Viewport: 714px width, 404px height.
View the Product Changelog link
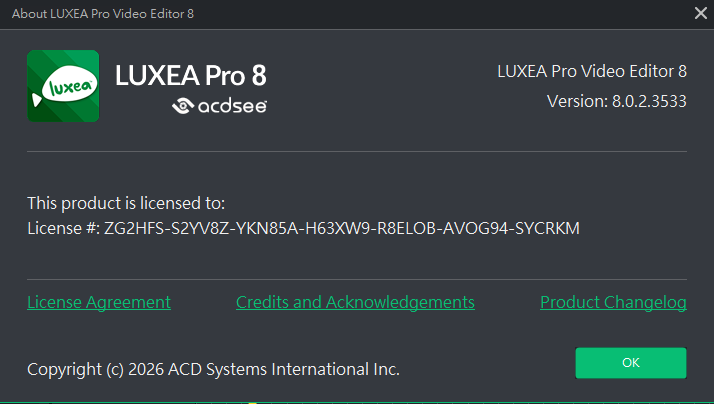coord(613,302)
